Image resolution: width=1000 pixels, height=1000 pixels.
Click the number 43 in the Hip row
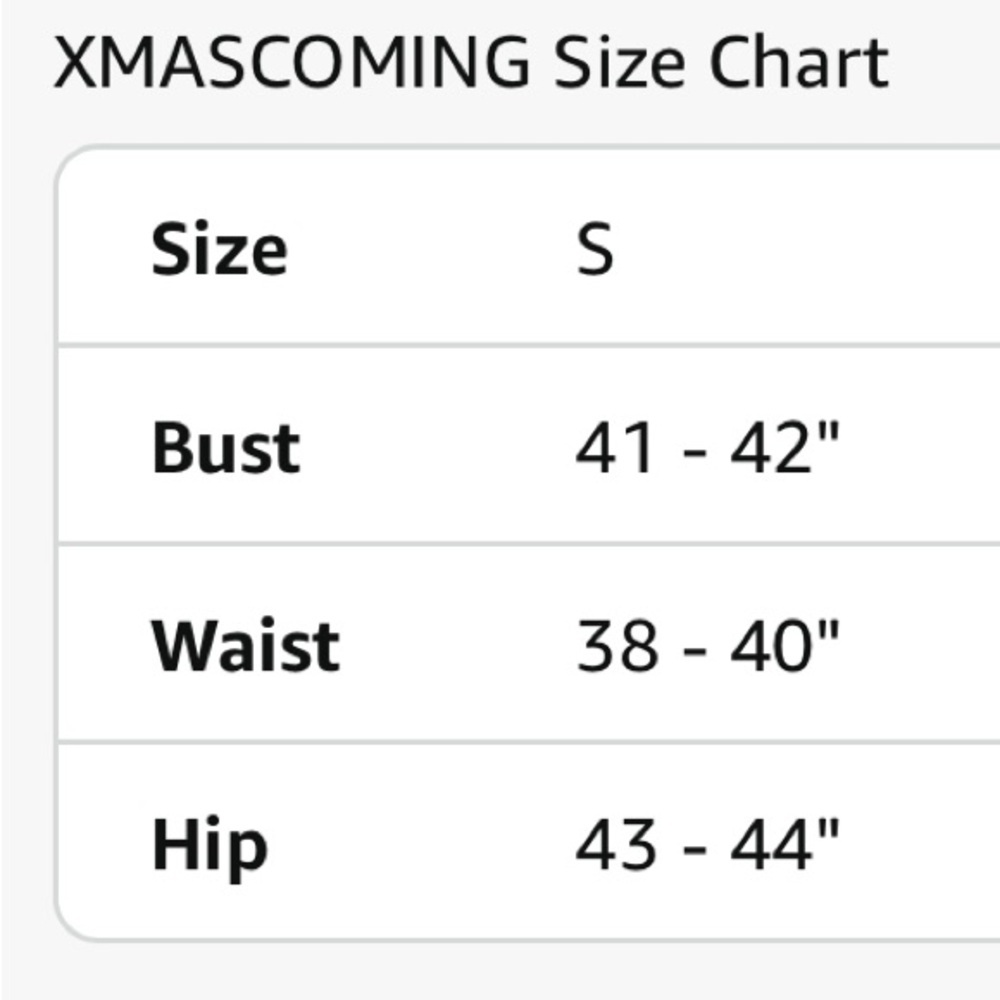tap(617, 846)
